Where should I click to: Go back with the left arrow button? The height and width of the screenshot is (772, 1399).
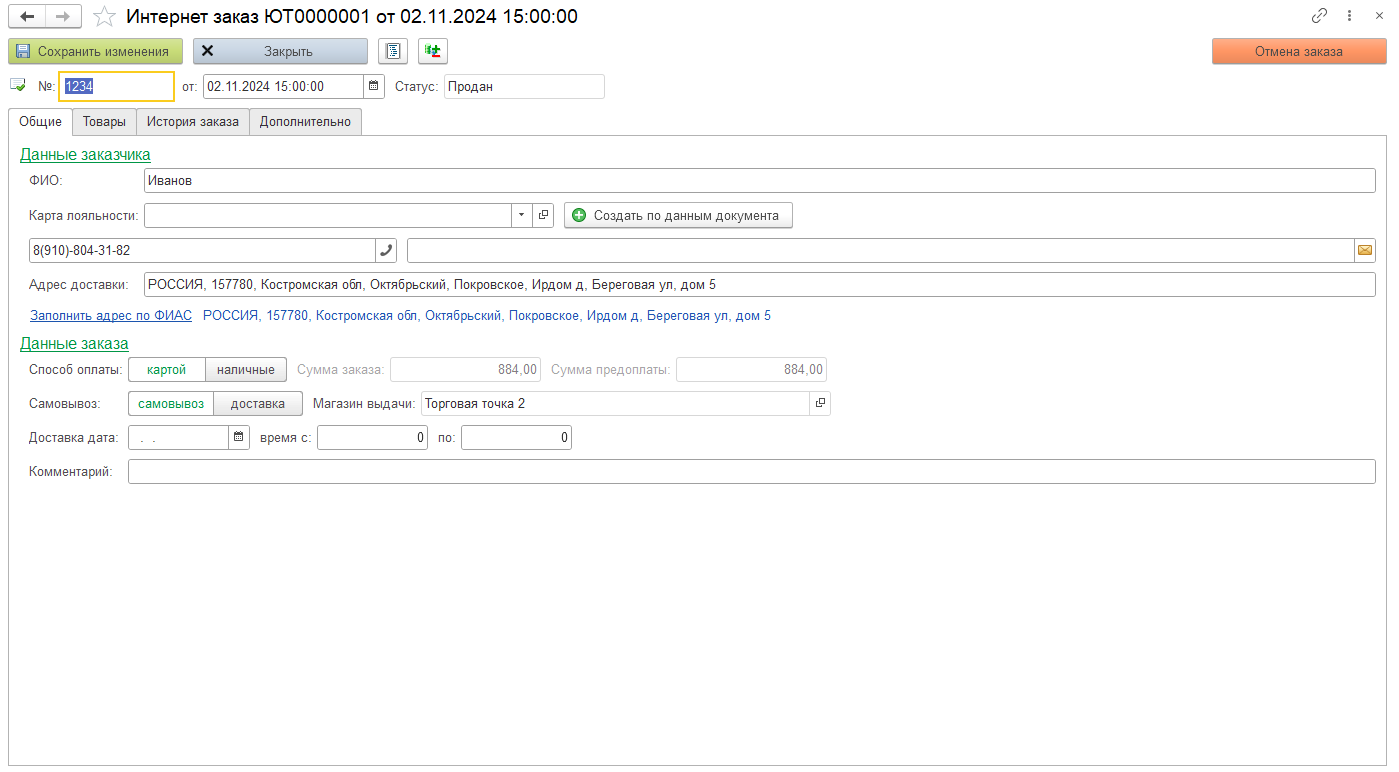click(x=27, y=17)
